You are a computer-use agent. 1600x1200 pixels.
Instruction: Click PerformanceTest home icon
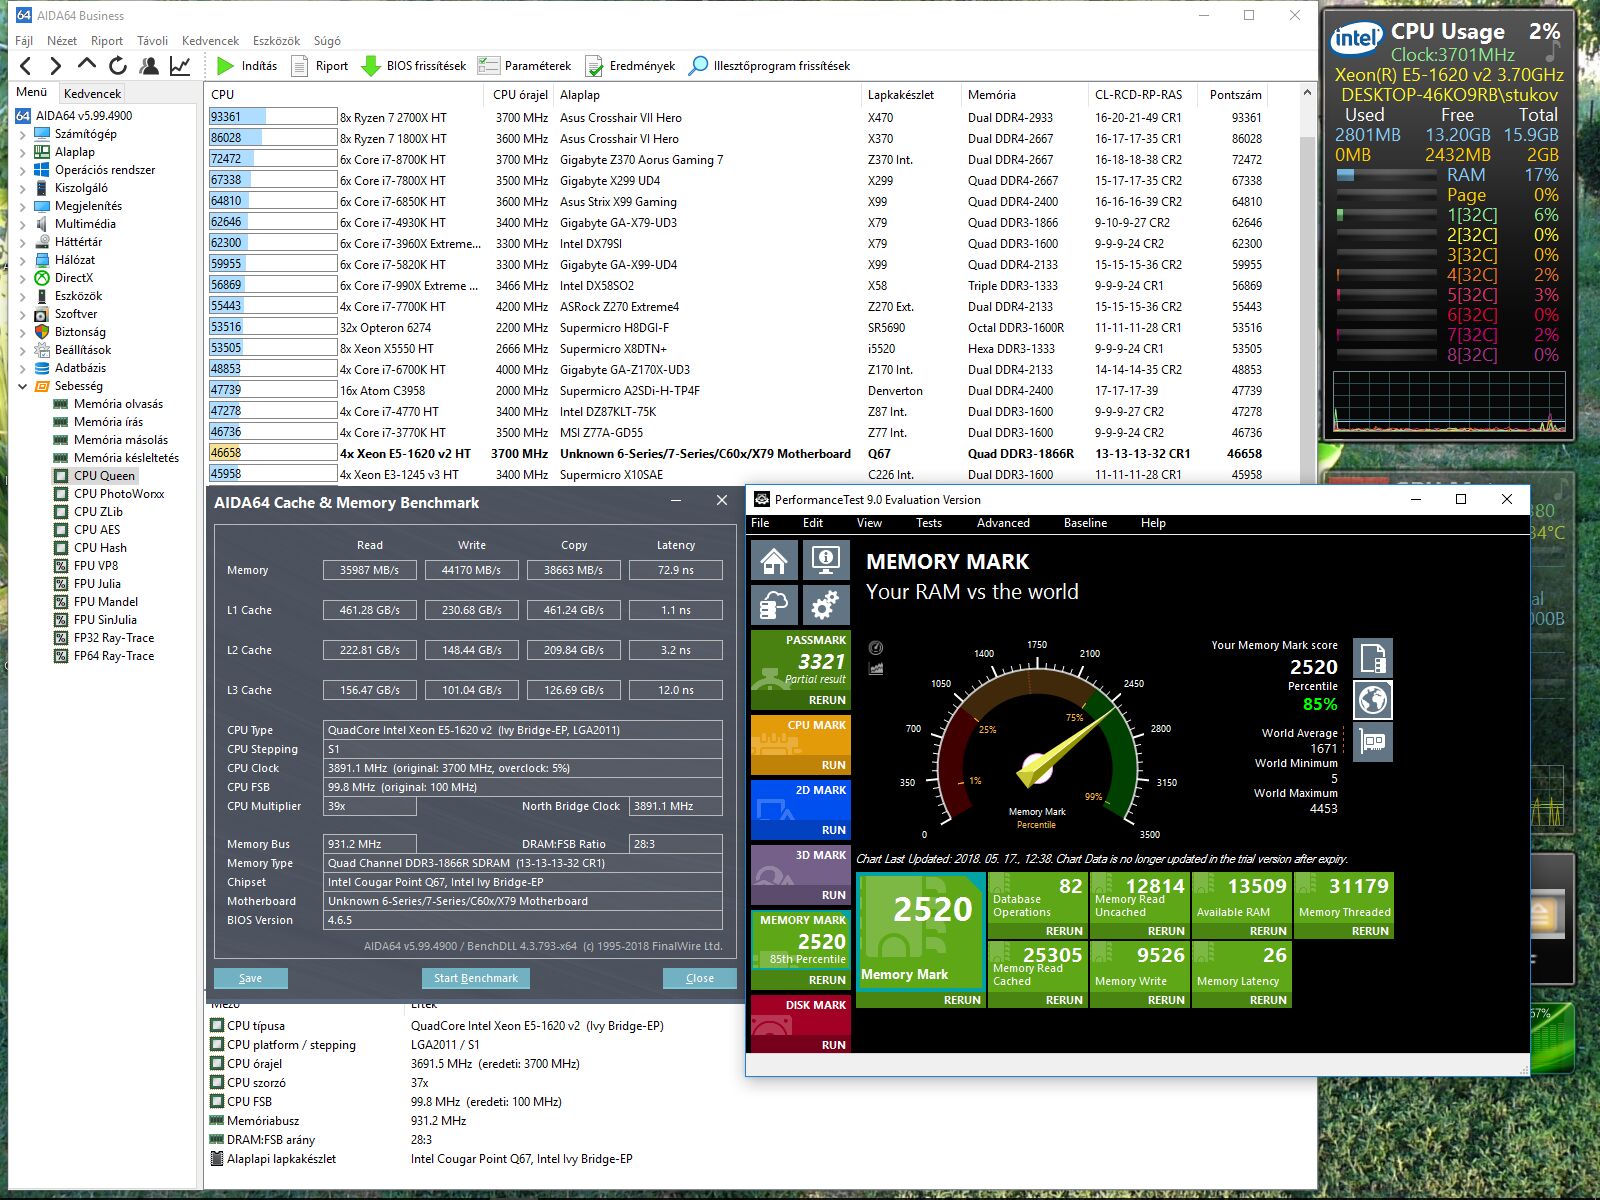[774, 560]
